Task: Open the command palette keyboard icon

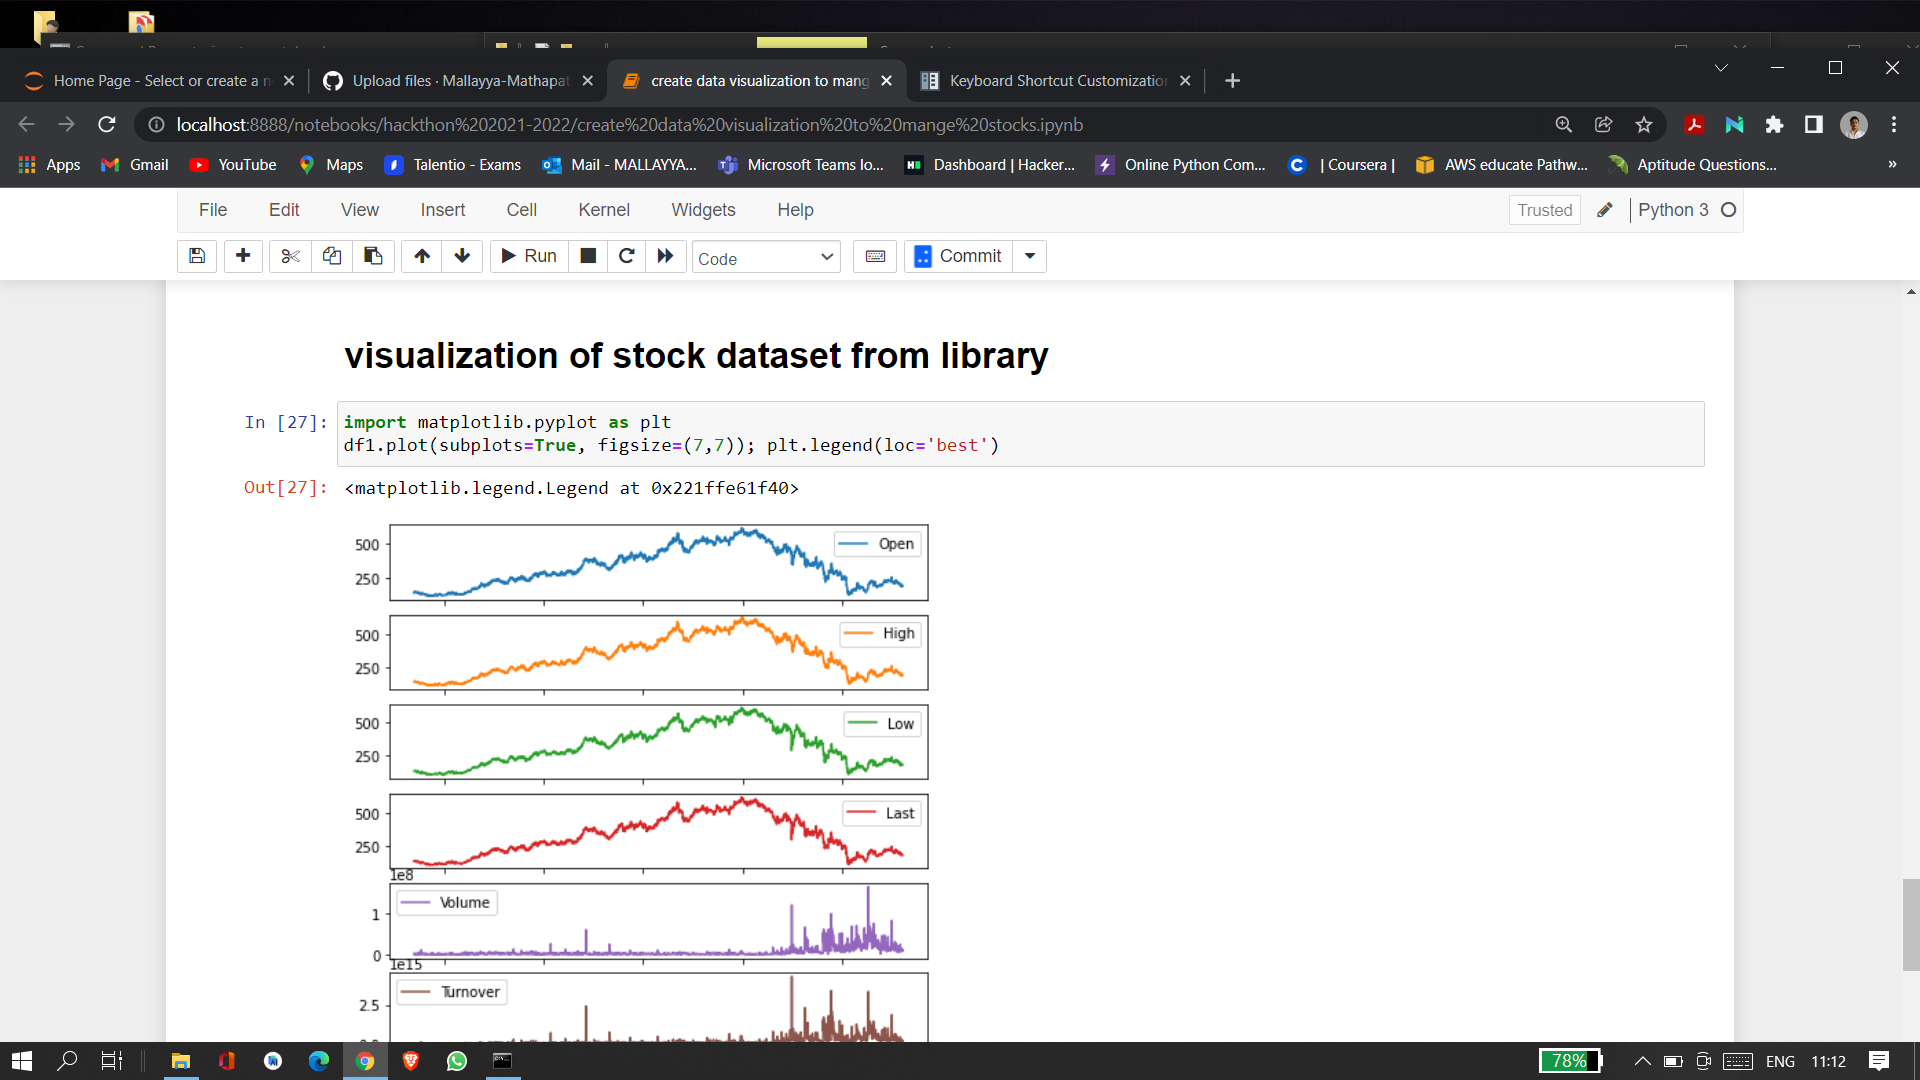Action: [x=875, y=256]
